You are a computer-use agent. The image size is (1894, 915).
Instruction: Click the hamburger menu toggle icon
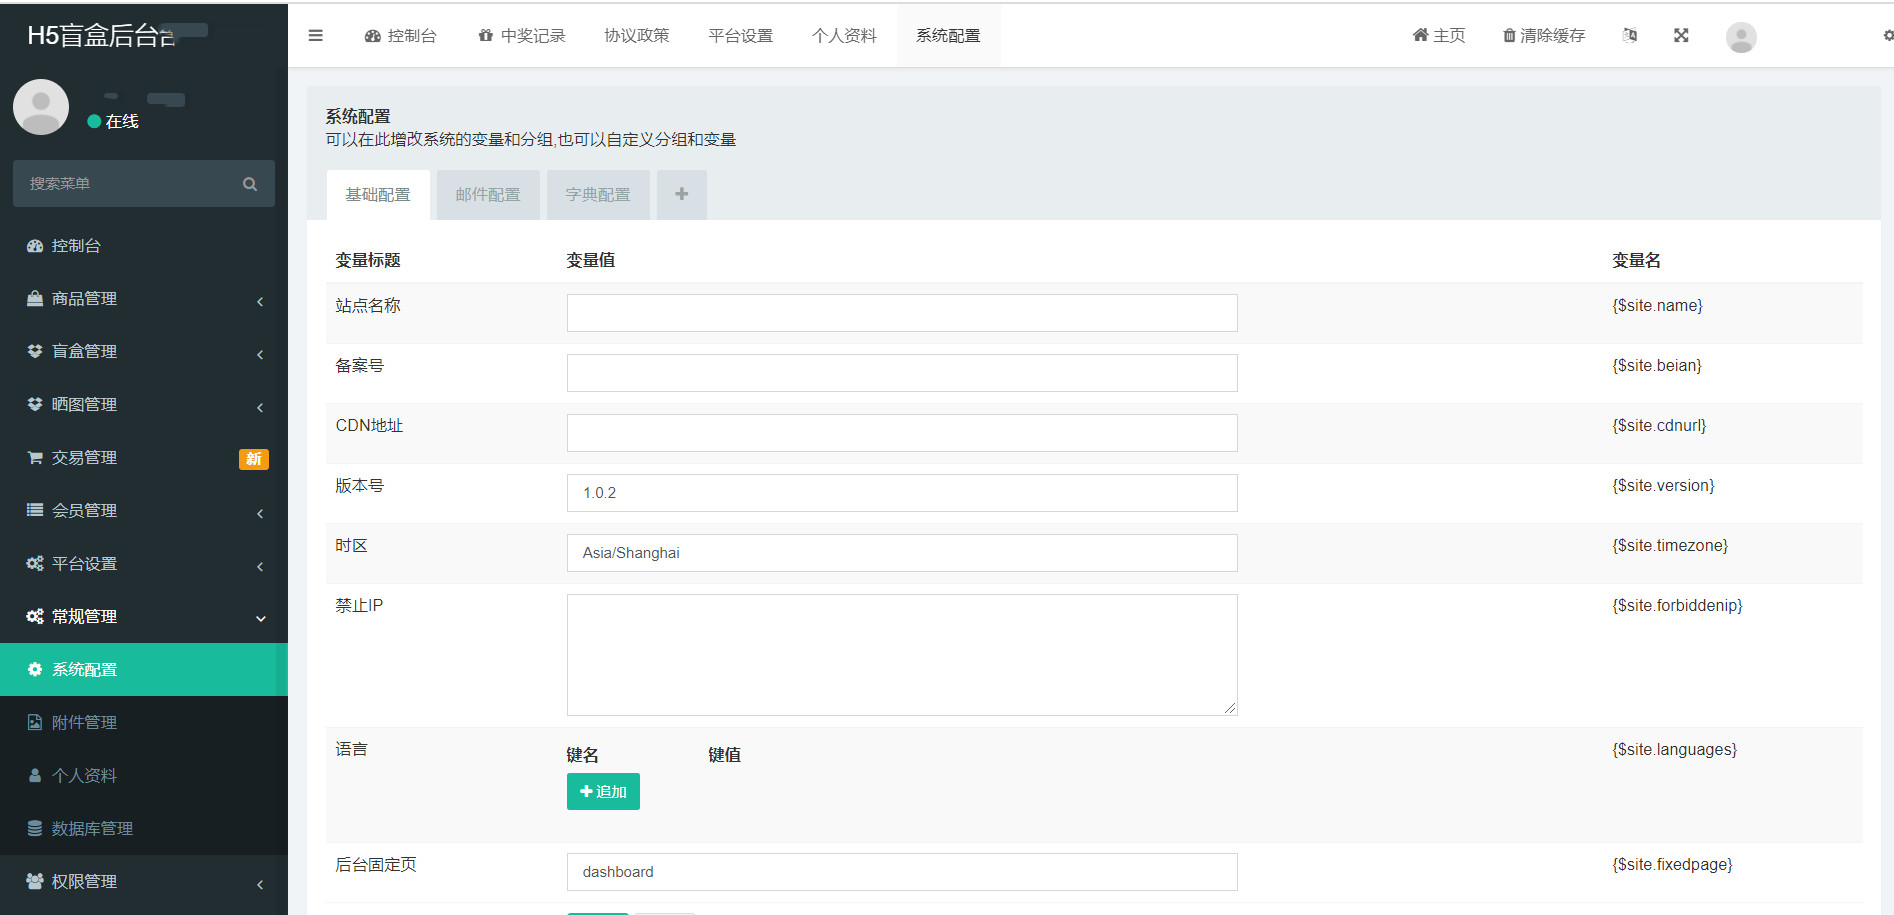pos(315,36)
